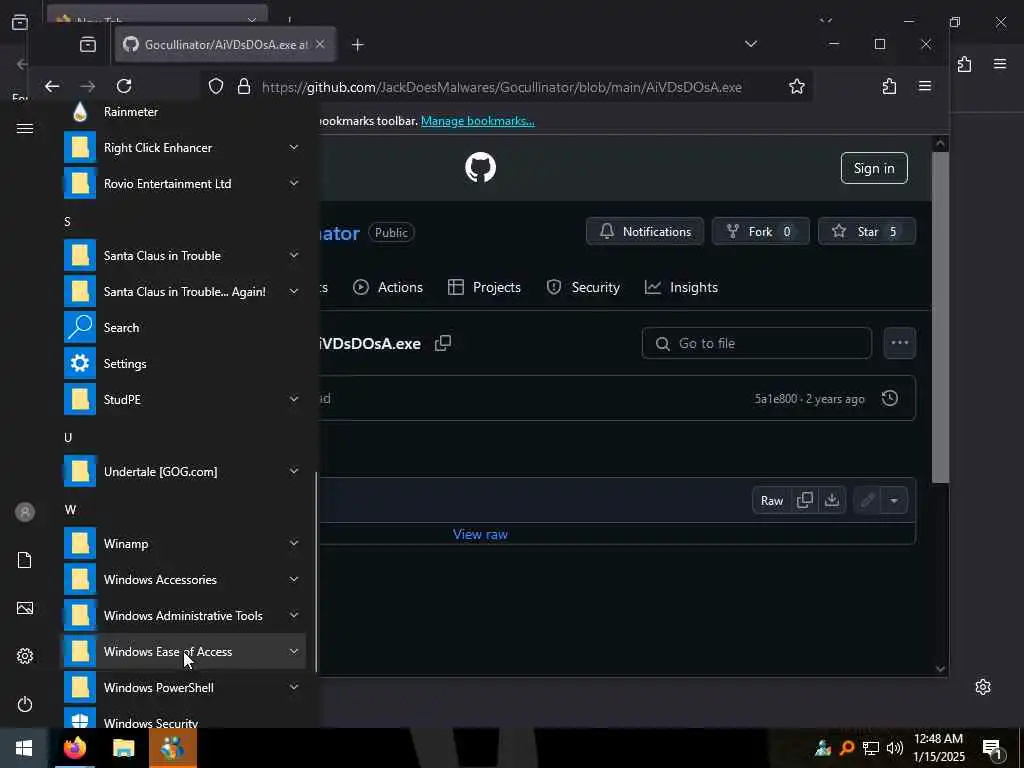Image resolution: width=1024 pixels, height=768 pixels.
Task: Open front Firefox window extensions puzzle icon
Action: tap(889, 86)
